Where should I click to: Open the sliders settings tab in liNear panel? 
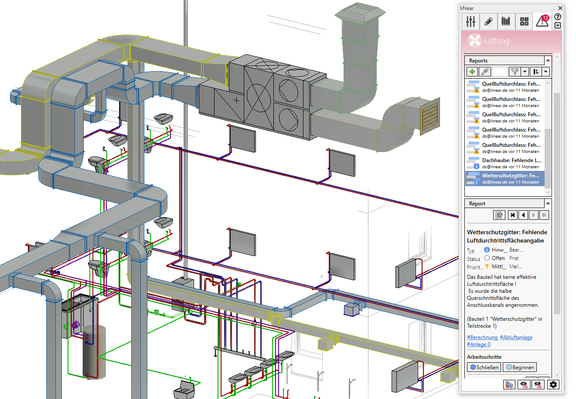coord(471,21)
